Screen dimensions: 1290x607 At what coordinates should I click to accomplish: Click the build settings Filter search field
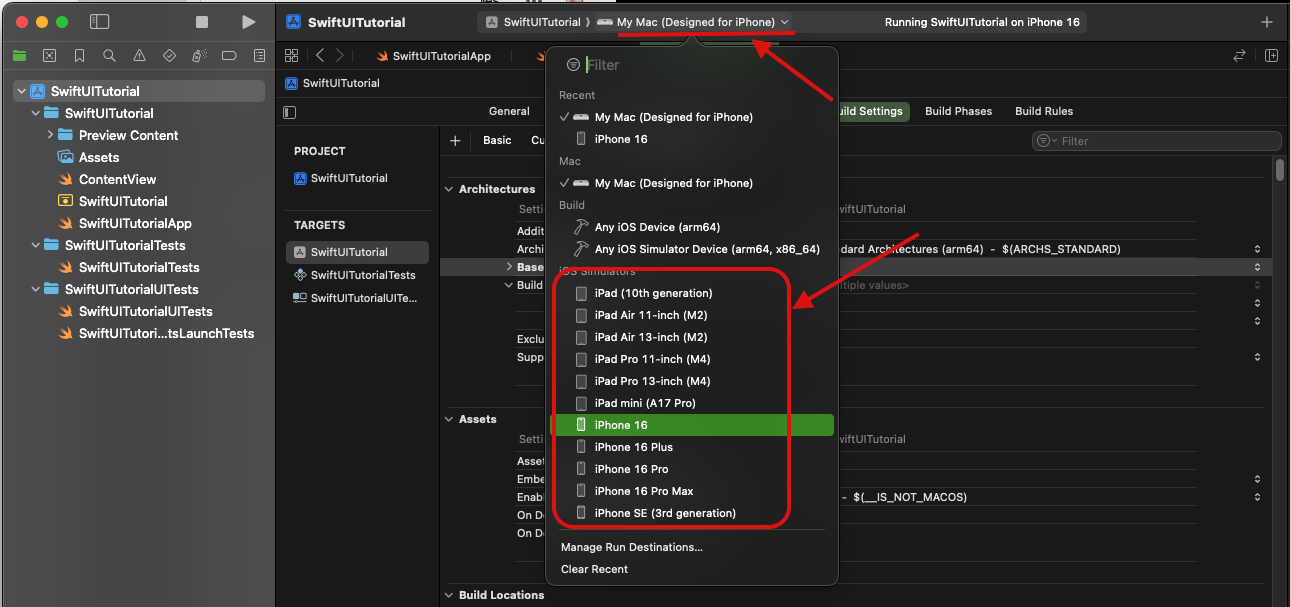[1157, 141]
